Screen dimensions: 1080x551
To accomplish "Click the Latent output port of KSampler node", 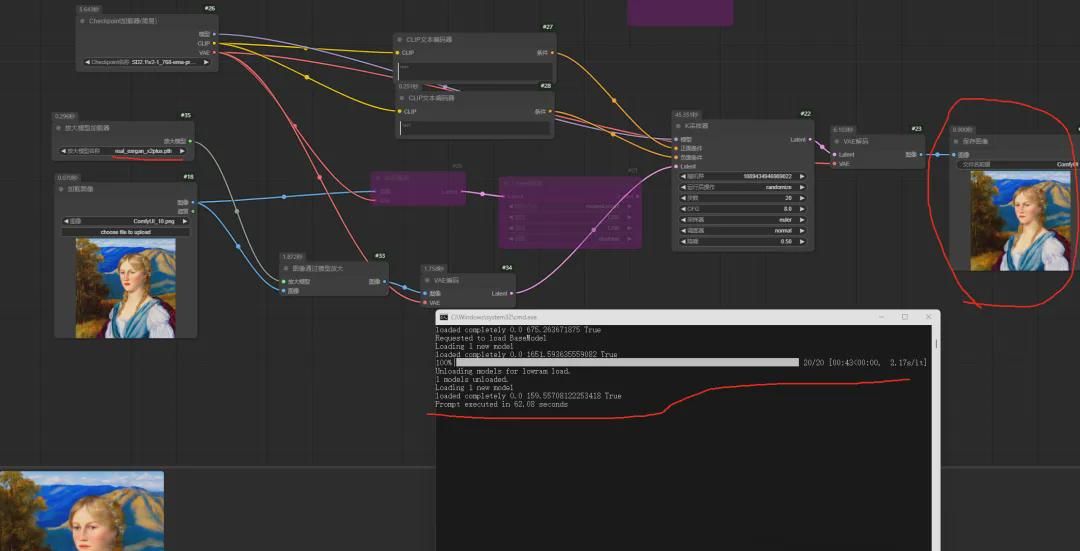I will click(809, 140).
